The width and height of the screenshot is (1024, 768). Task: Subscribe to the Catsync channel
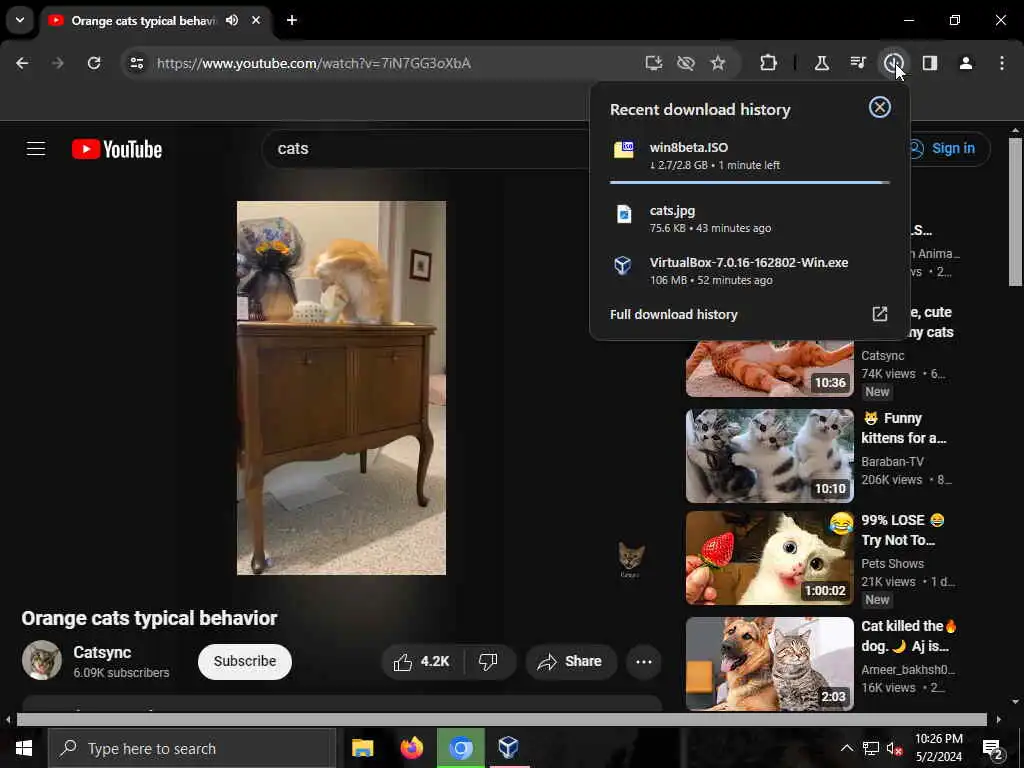pos(245,662)
